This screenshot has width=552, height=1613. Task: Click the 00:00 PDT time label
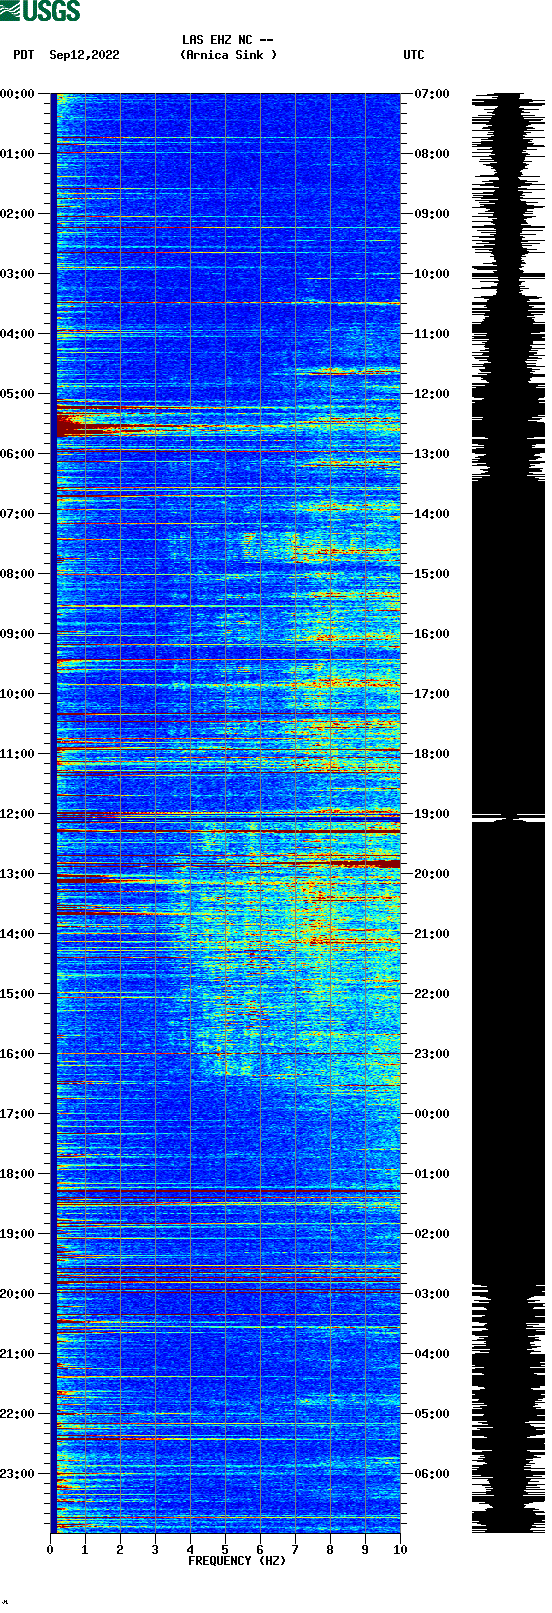pos(18,94)
